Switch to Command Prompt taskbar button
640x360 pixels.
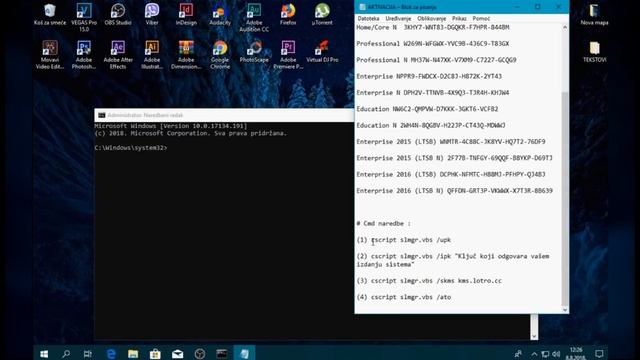(x=222, y=353)
